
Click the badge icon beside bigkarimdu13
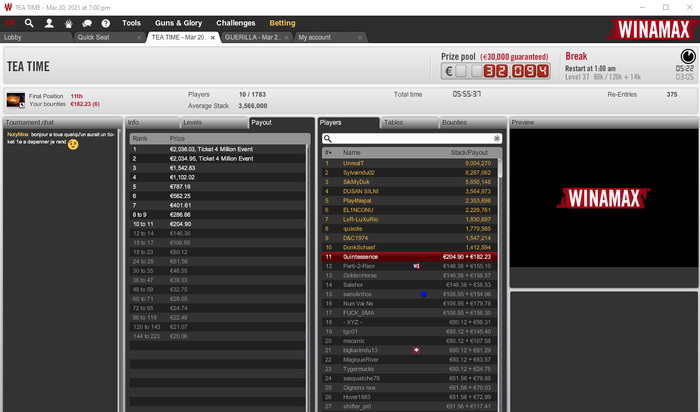pos(416,351)
